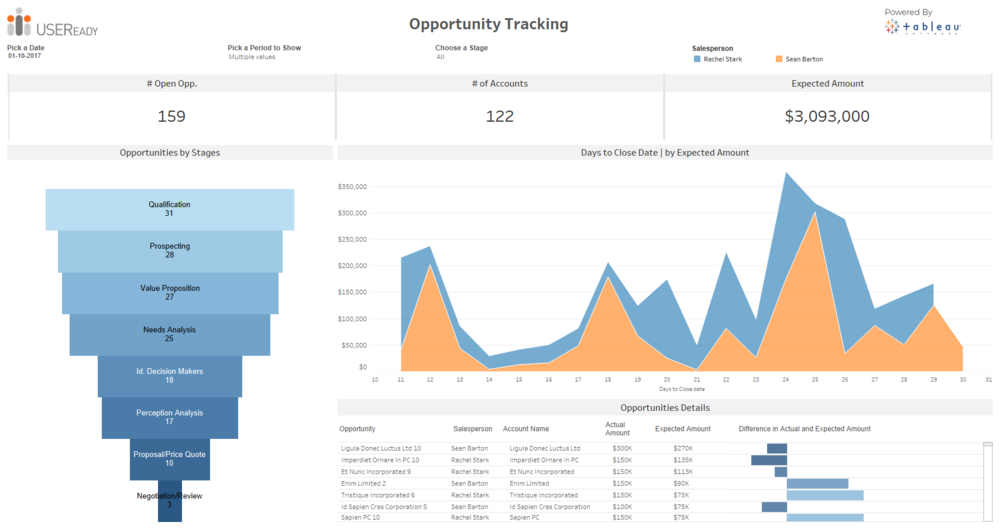The width and height of the screenshot is (1000, 529).
Task: Select the Qualification funnel stage
Action: (x=170, y=209)
